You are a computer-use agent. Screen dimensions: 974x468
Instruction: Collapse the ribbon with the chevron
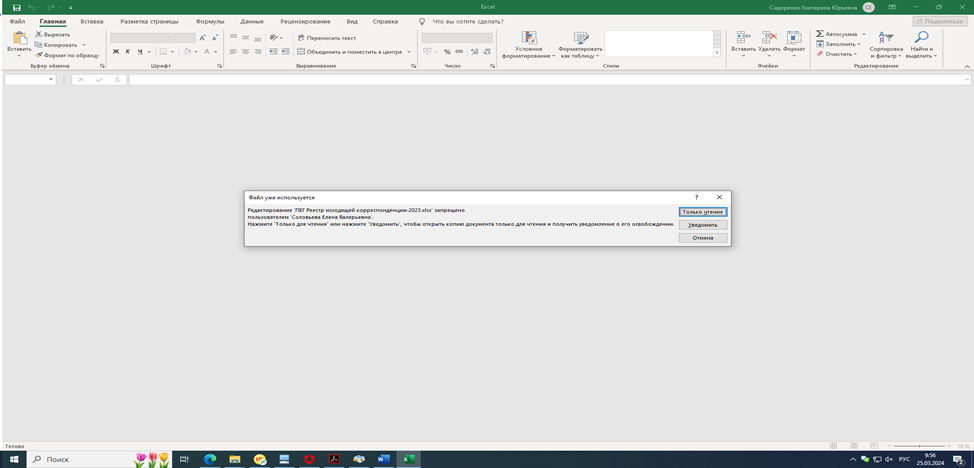pos(967,66)
